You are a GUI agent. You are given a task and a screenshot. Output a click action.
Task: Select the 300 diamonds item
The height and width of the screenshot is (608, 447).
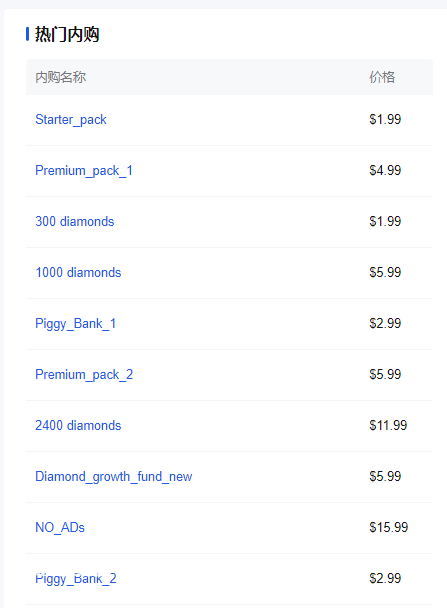(74, 221)
